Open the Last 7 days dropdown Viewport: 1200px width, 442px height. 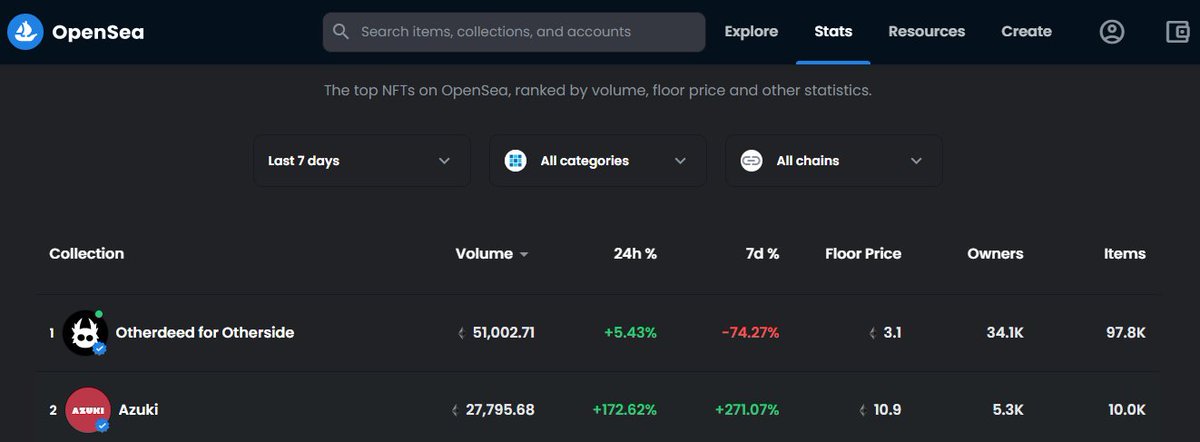362,160
